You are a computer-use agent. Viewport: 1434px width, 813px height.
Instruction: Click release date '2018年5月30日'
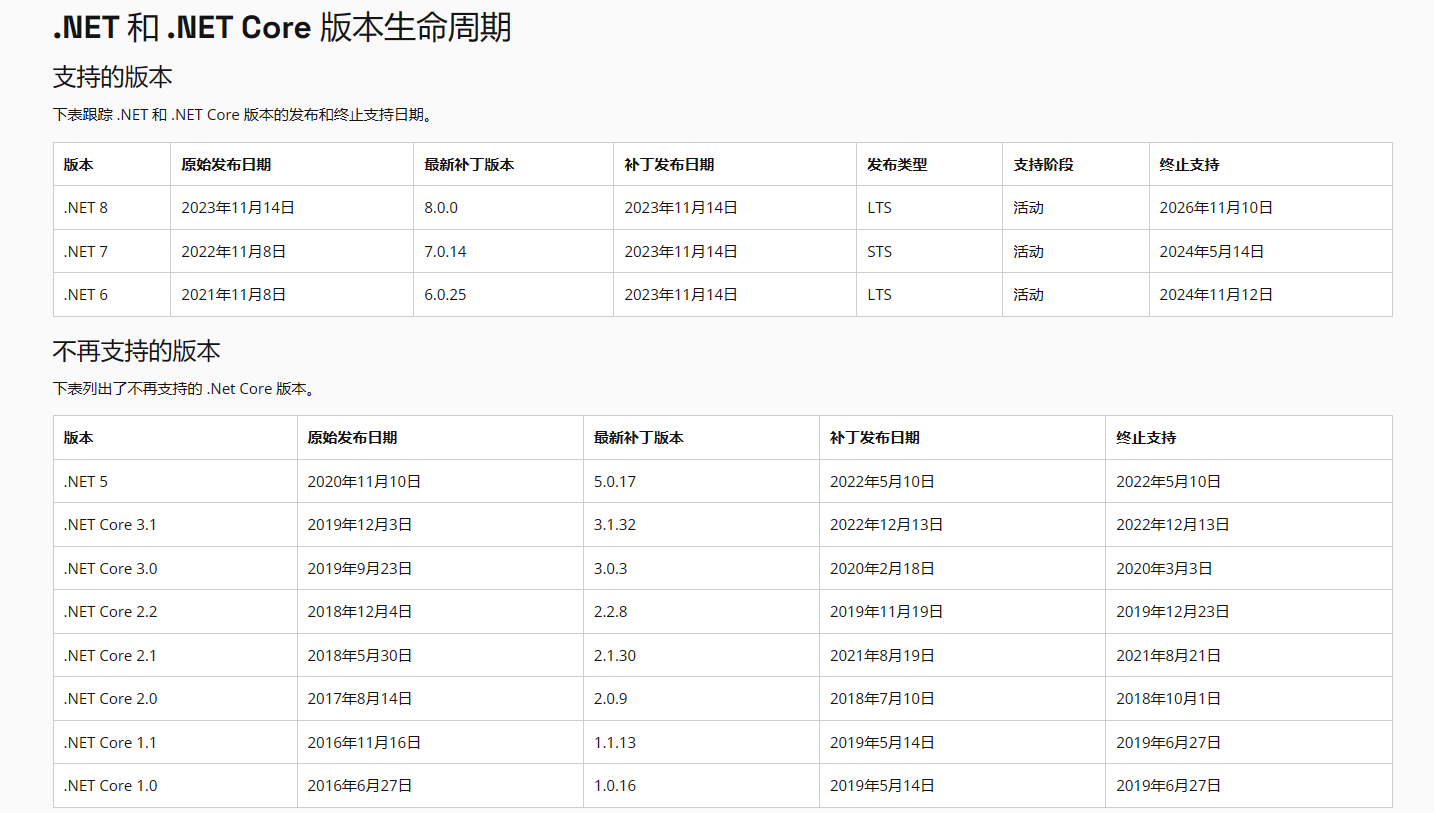point(360,655)
